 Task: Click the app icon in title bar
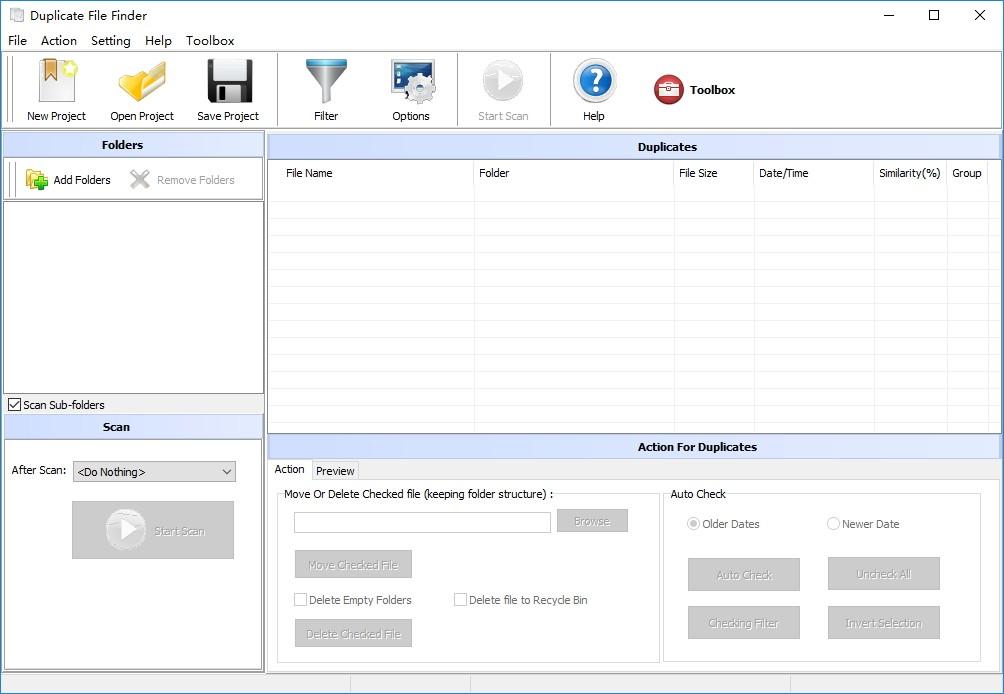17,15
